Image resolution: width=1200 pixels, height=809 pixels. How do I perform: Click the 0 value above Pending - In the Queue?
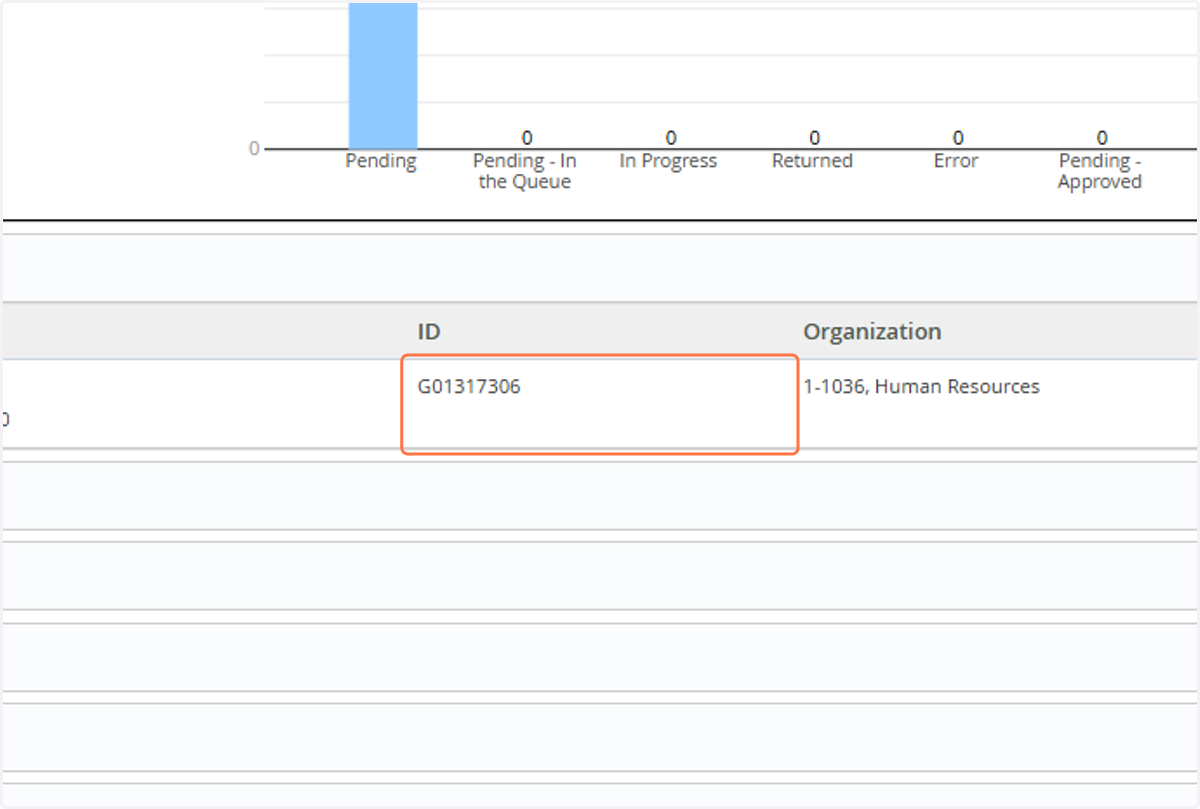(527, 138)
